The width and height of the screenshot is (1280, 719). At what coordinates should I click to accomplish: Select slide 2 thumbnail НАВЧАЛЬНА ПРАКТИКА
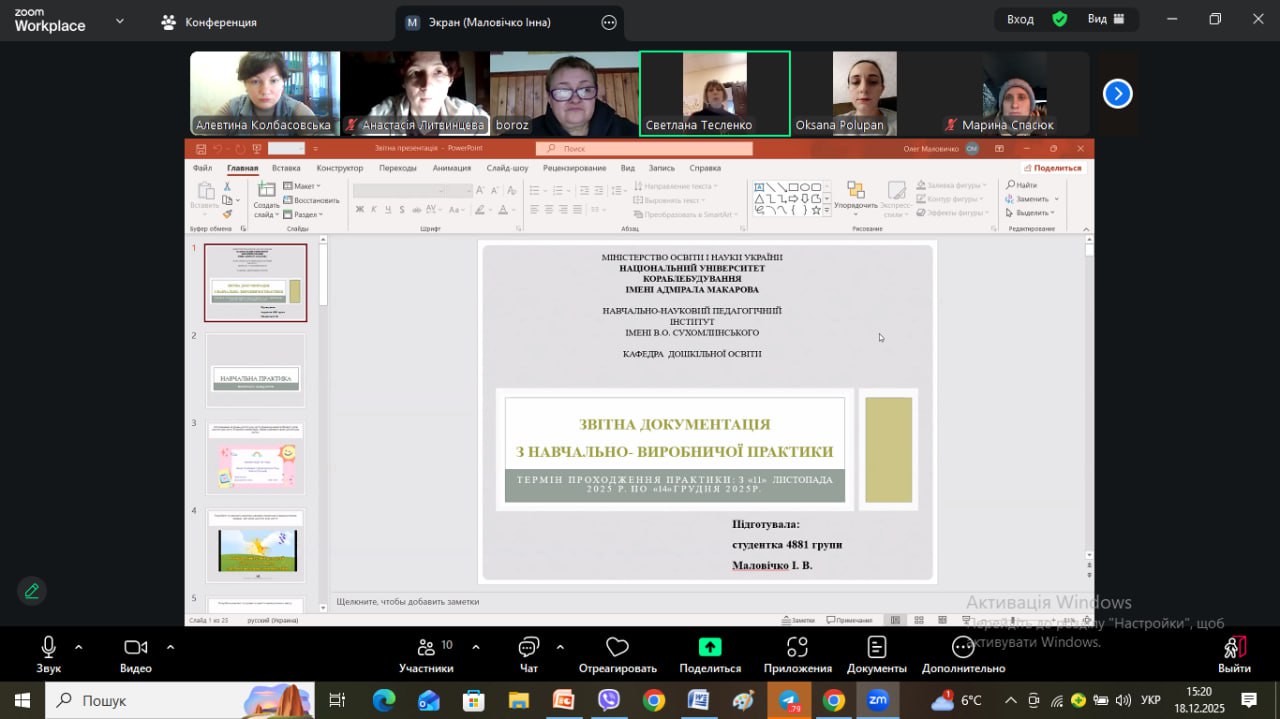click(x=256, y=370)
